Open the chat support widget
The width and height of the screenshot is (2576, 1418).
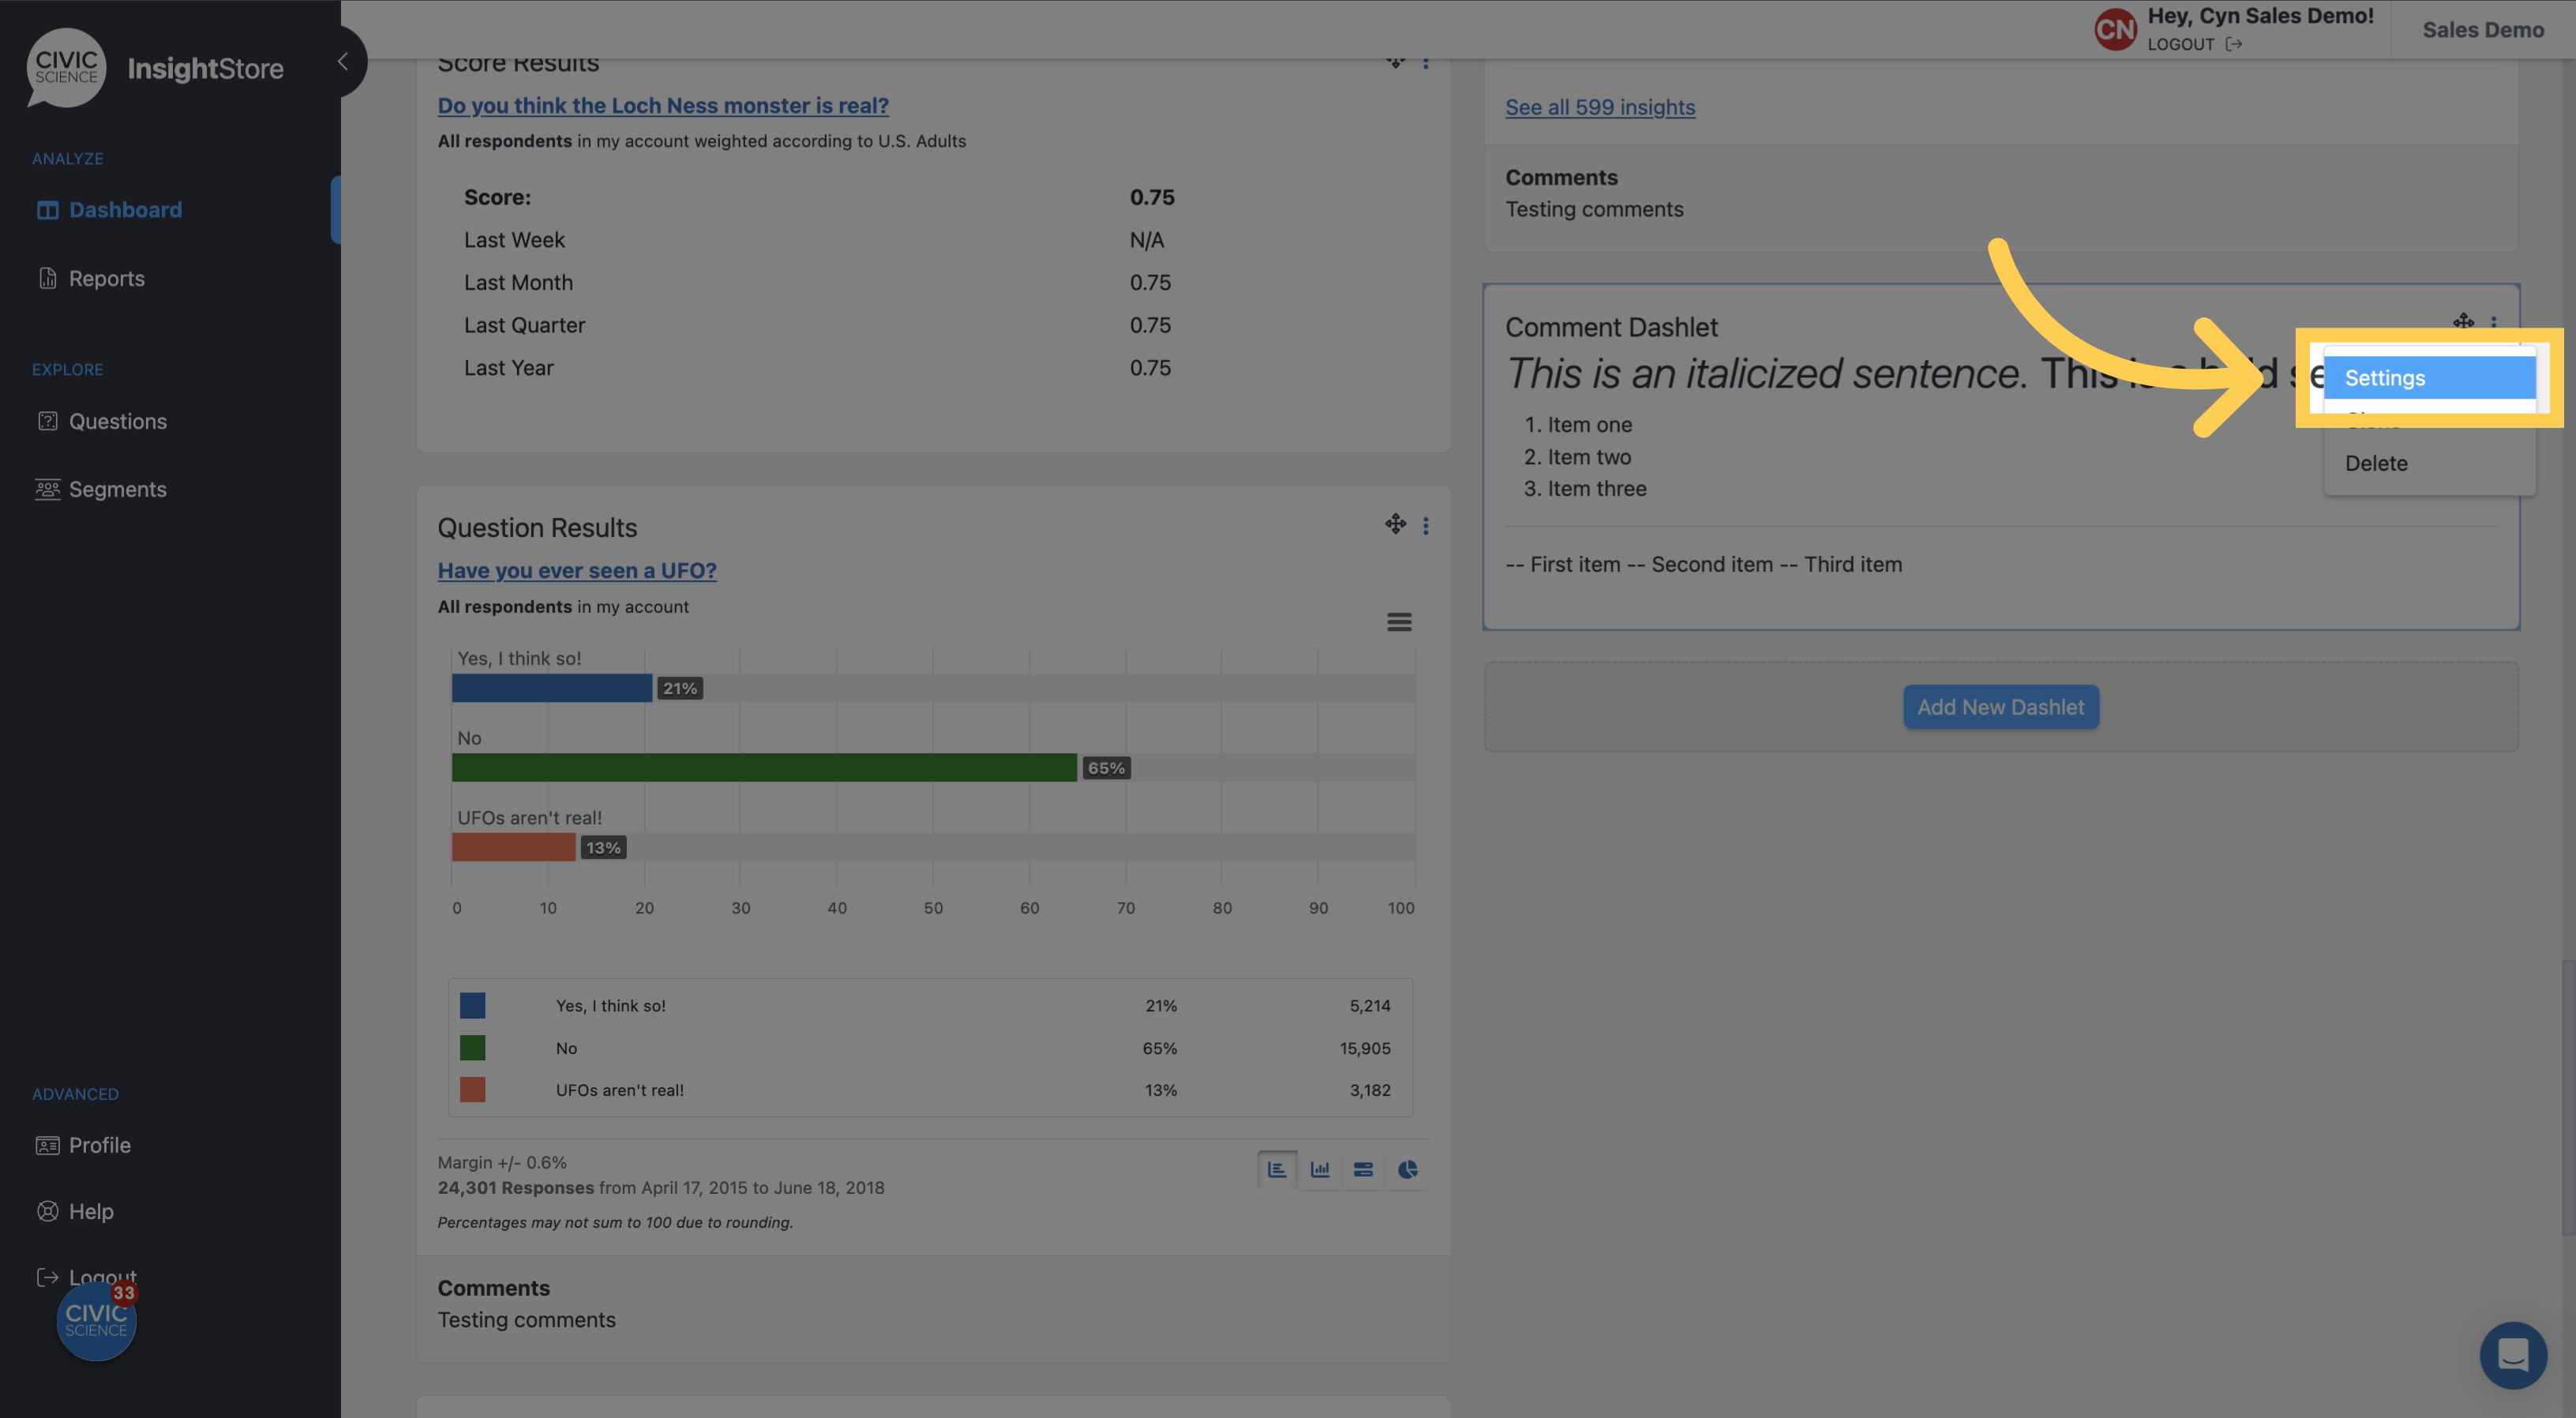click(2513, 1355)
